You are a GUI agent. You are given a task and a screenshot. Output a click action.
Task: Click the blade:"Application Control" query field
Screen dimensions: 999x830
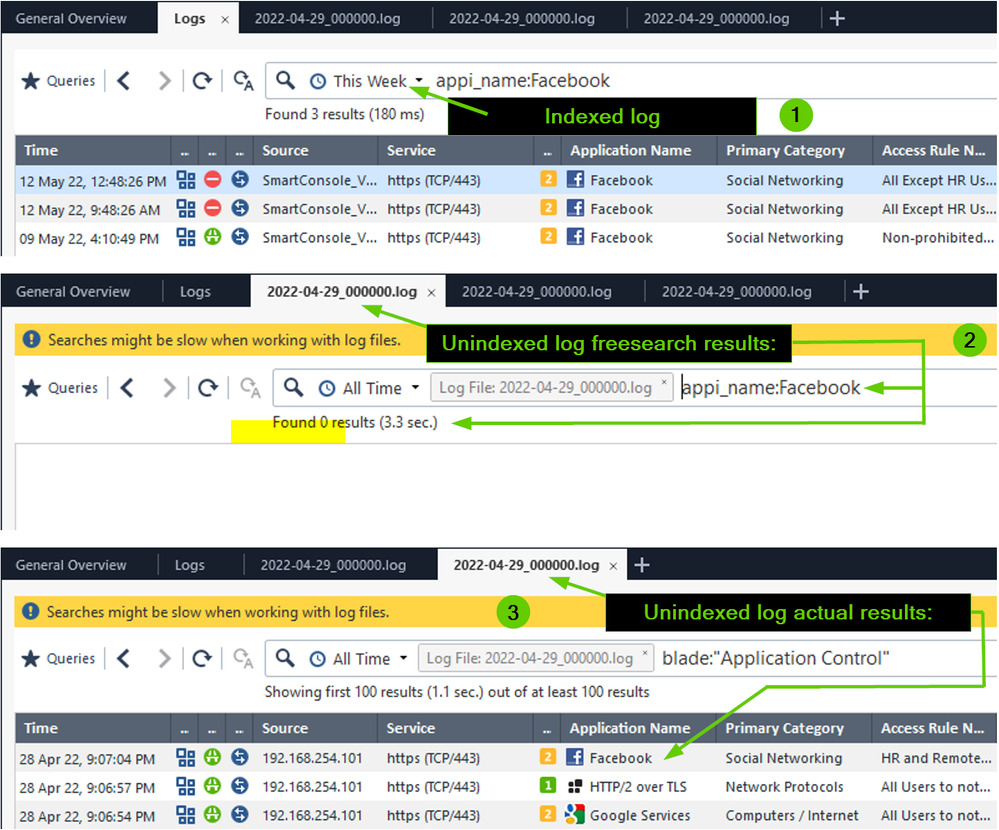tap(775, 659)
